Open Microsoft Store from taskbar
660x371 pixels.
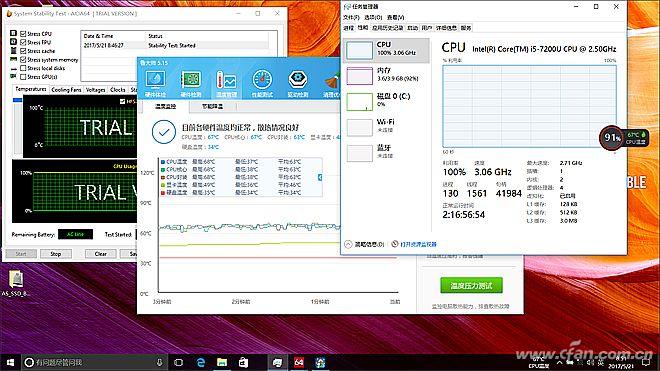243,362
